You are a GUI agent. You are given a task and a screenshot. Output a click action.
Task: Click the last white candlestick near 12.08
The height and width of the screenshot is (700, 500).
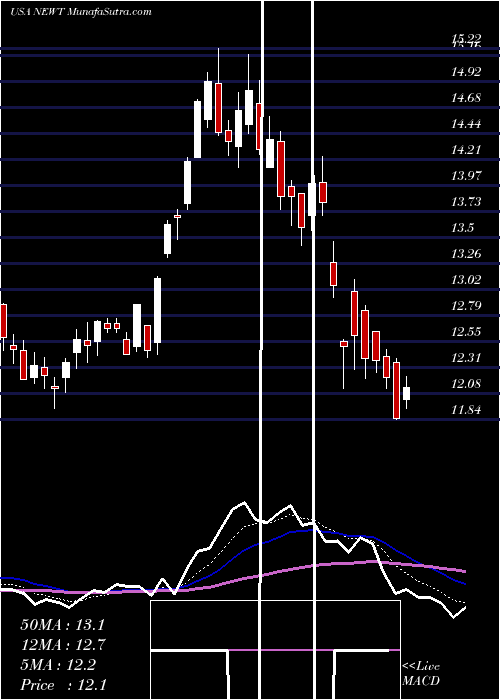click(406, 393)
